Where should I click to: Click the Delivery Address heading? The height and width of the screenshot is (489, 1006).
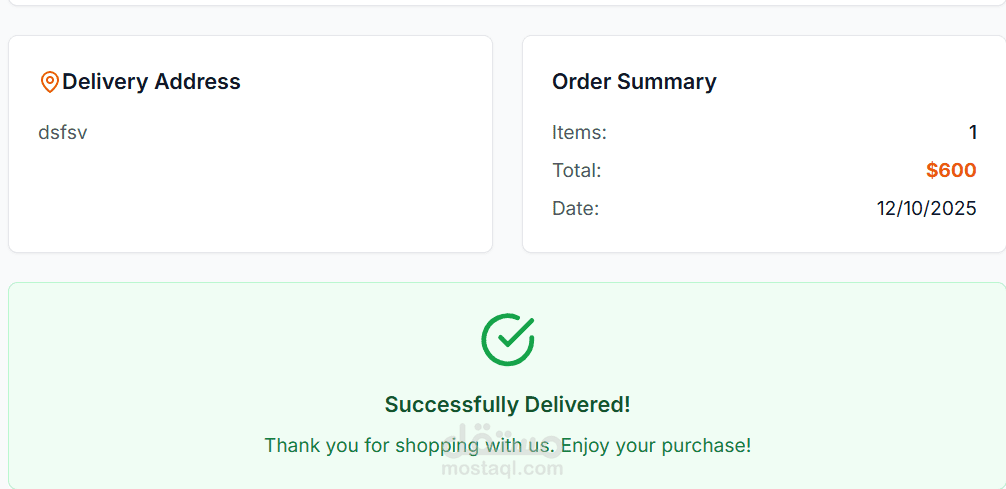pos(151,82)
